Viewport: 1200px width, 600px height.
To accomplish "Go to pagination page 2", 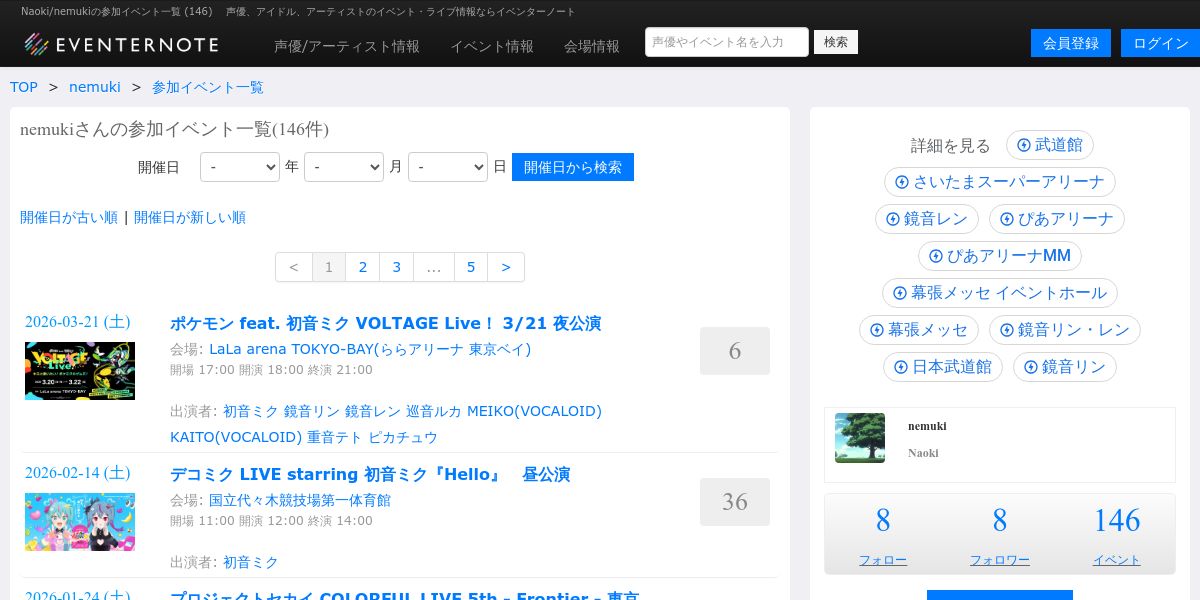I will point(363,267).
